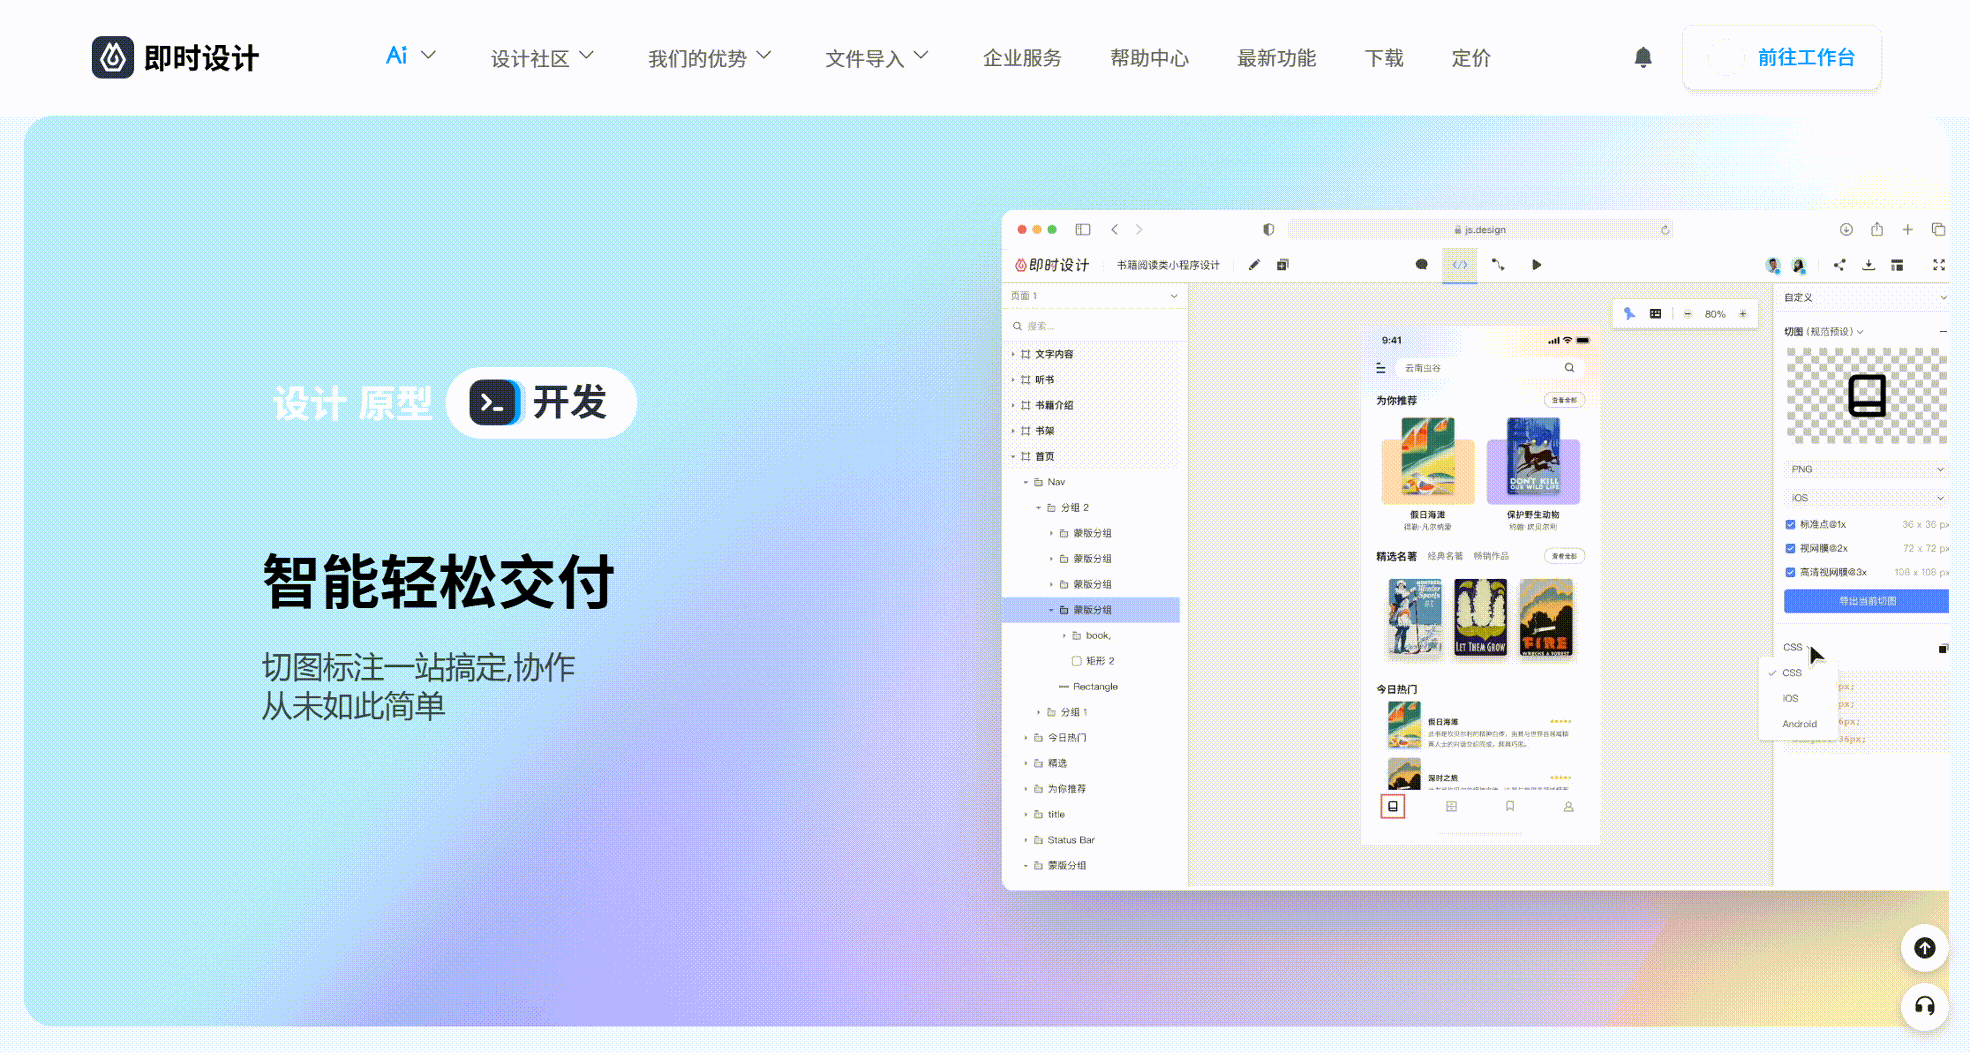This screenshot has height=1052, width=1970.
Task: Click the play preview button in editor
Action: (x=1537, y=265)
